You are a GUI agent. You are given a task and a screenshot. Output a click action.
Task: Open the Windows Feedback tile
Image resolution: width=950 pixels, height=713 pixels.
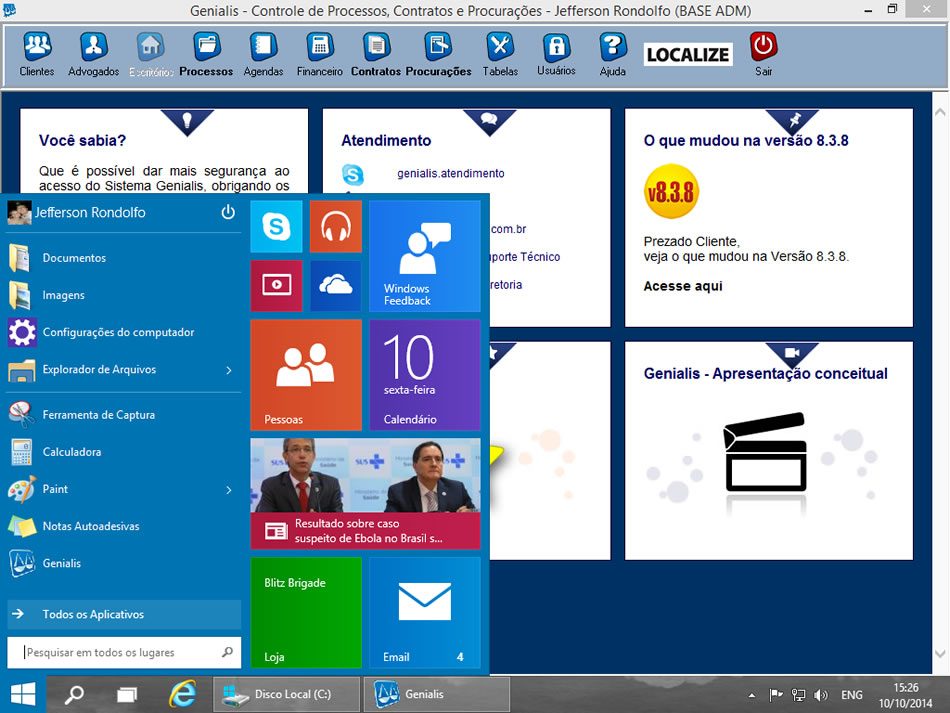click(x=425, y=256)
